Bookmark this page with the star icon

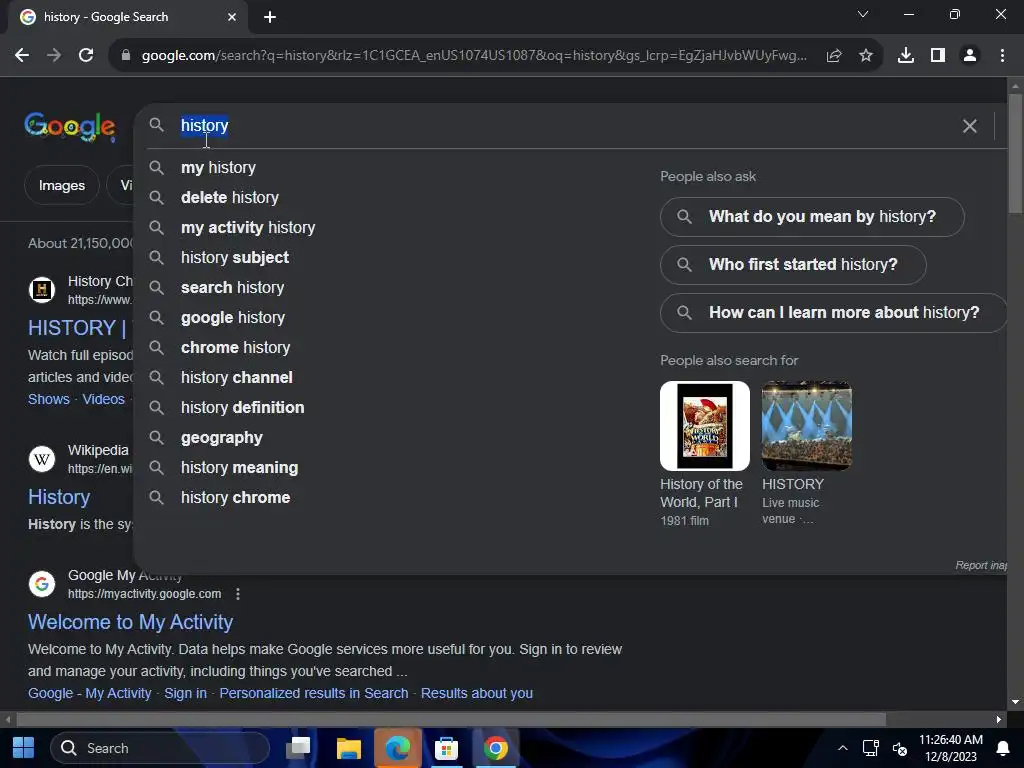[866, 56]
